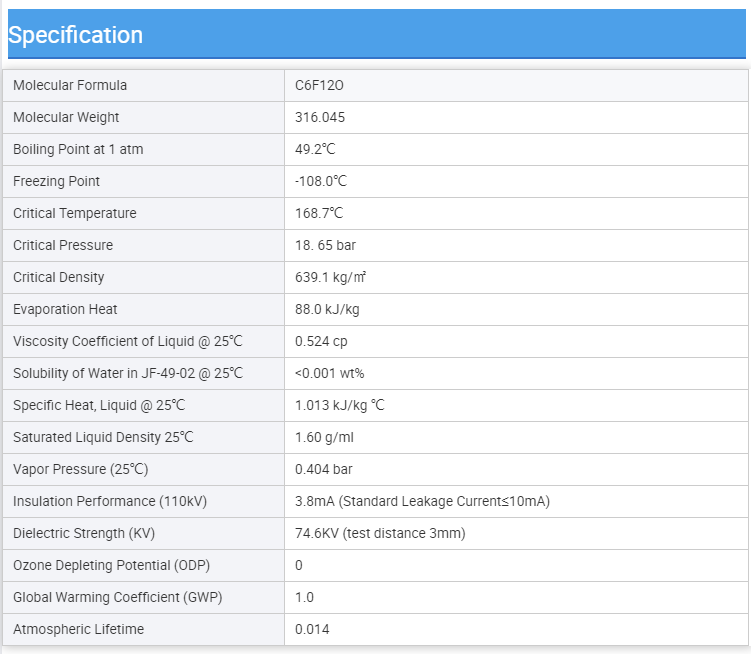Click the Dielectric Strength (KV) label
This screenshot has height=654, width=751.
point(84,533)
